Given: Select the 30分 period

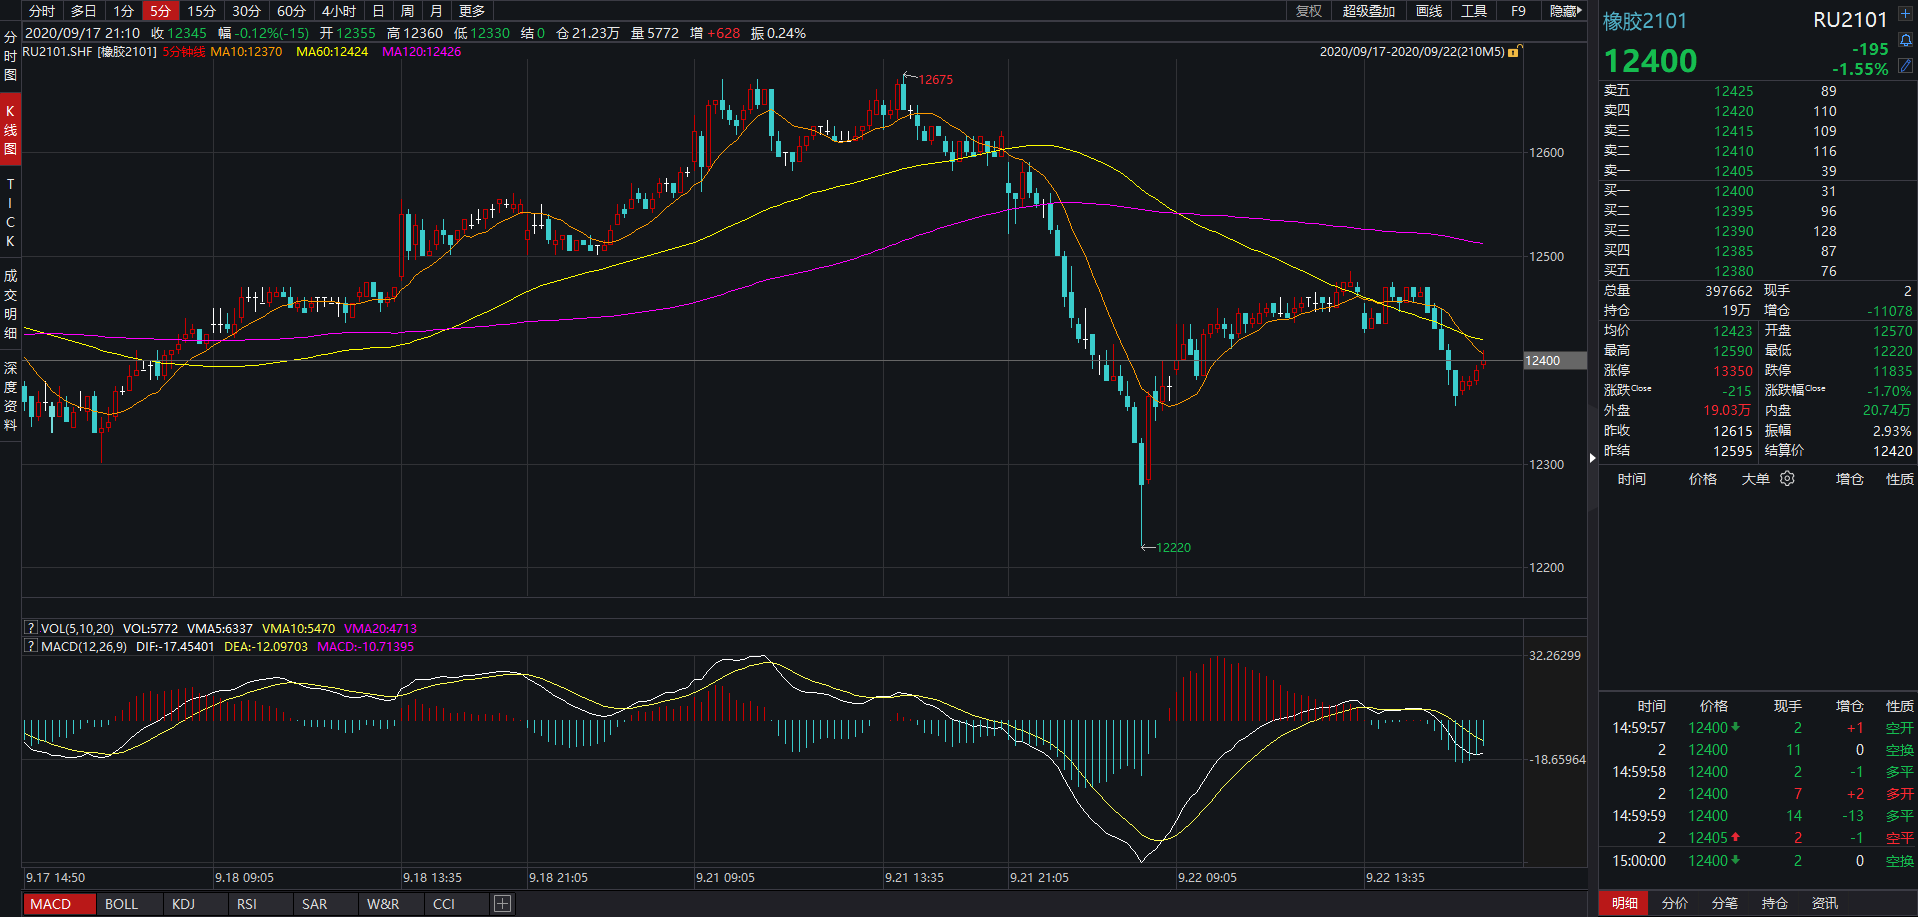Looking at the screenshot, I should [x=246, y=11].
